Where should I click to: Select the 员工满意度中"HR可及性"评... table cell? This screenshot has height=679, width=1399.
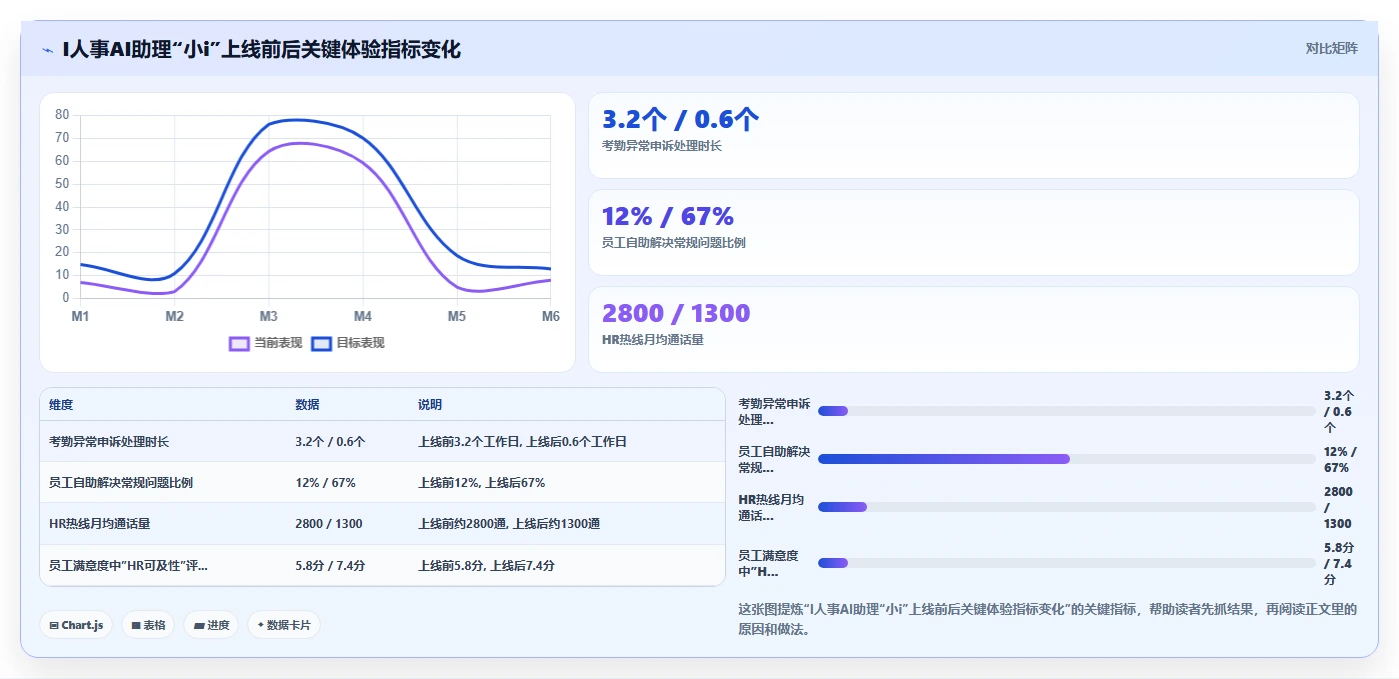click(x=128, y=566)
